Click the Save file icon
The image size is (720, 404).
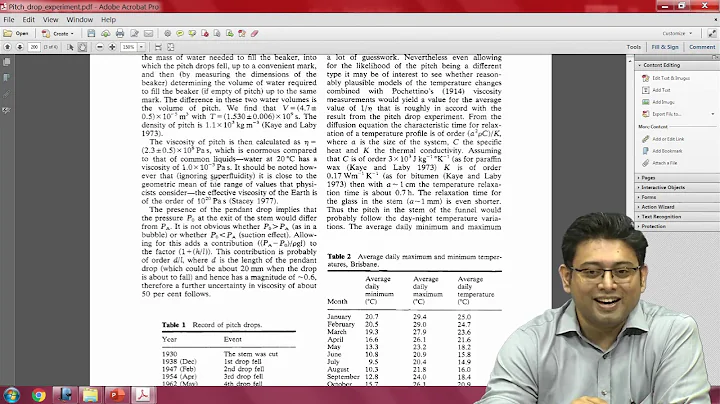click(91, 34)
